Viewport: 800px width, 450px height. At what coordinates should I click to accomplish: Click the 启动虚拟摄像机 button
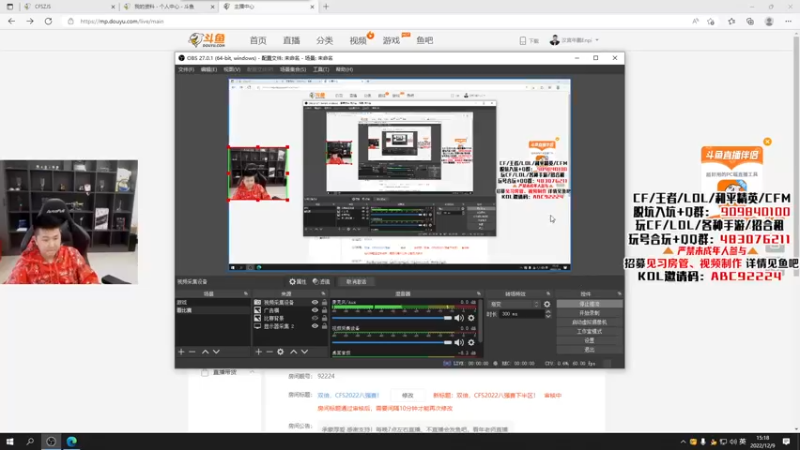(589, 322)
